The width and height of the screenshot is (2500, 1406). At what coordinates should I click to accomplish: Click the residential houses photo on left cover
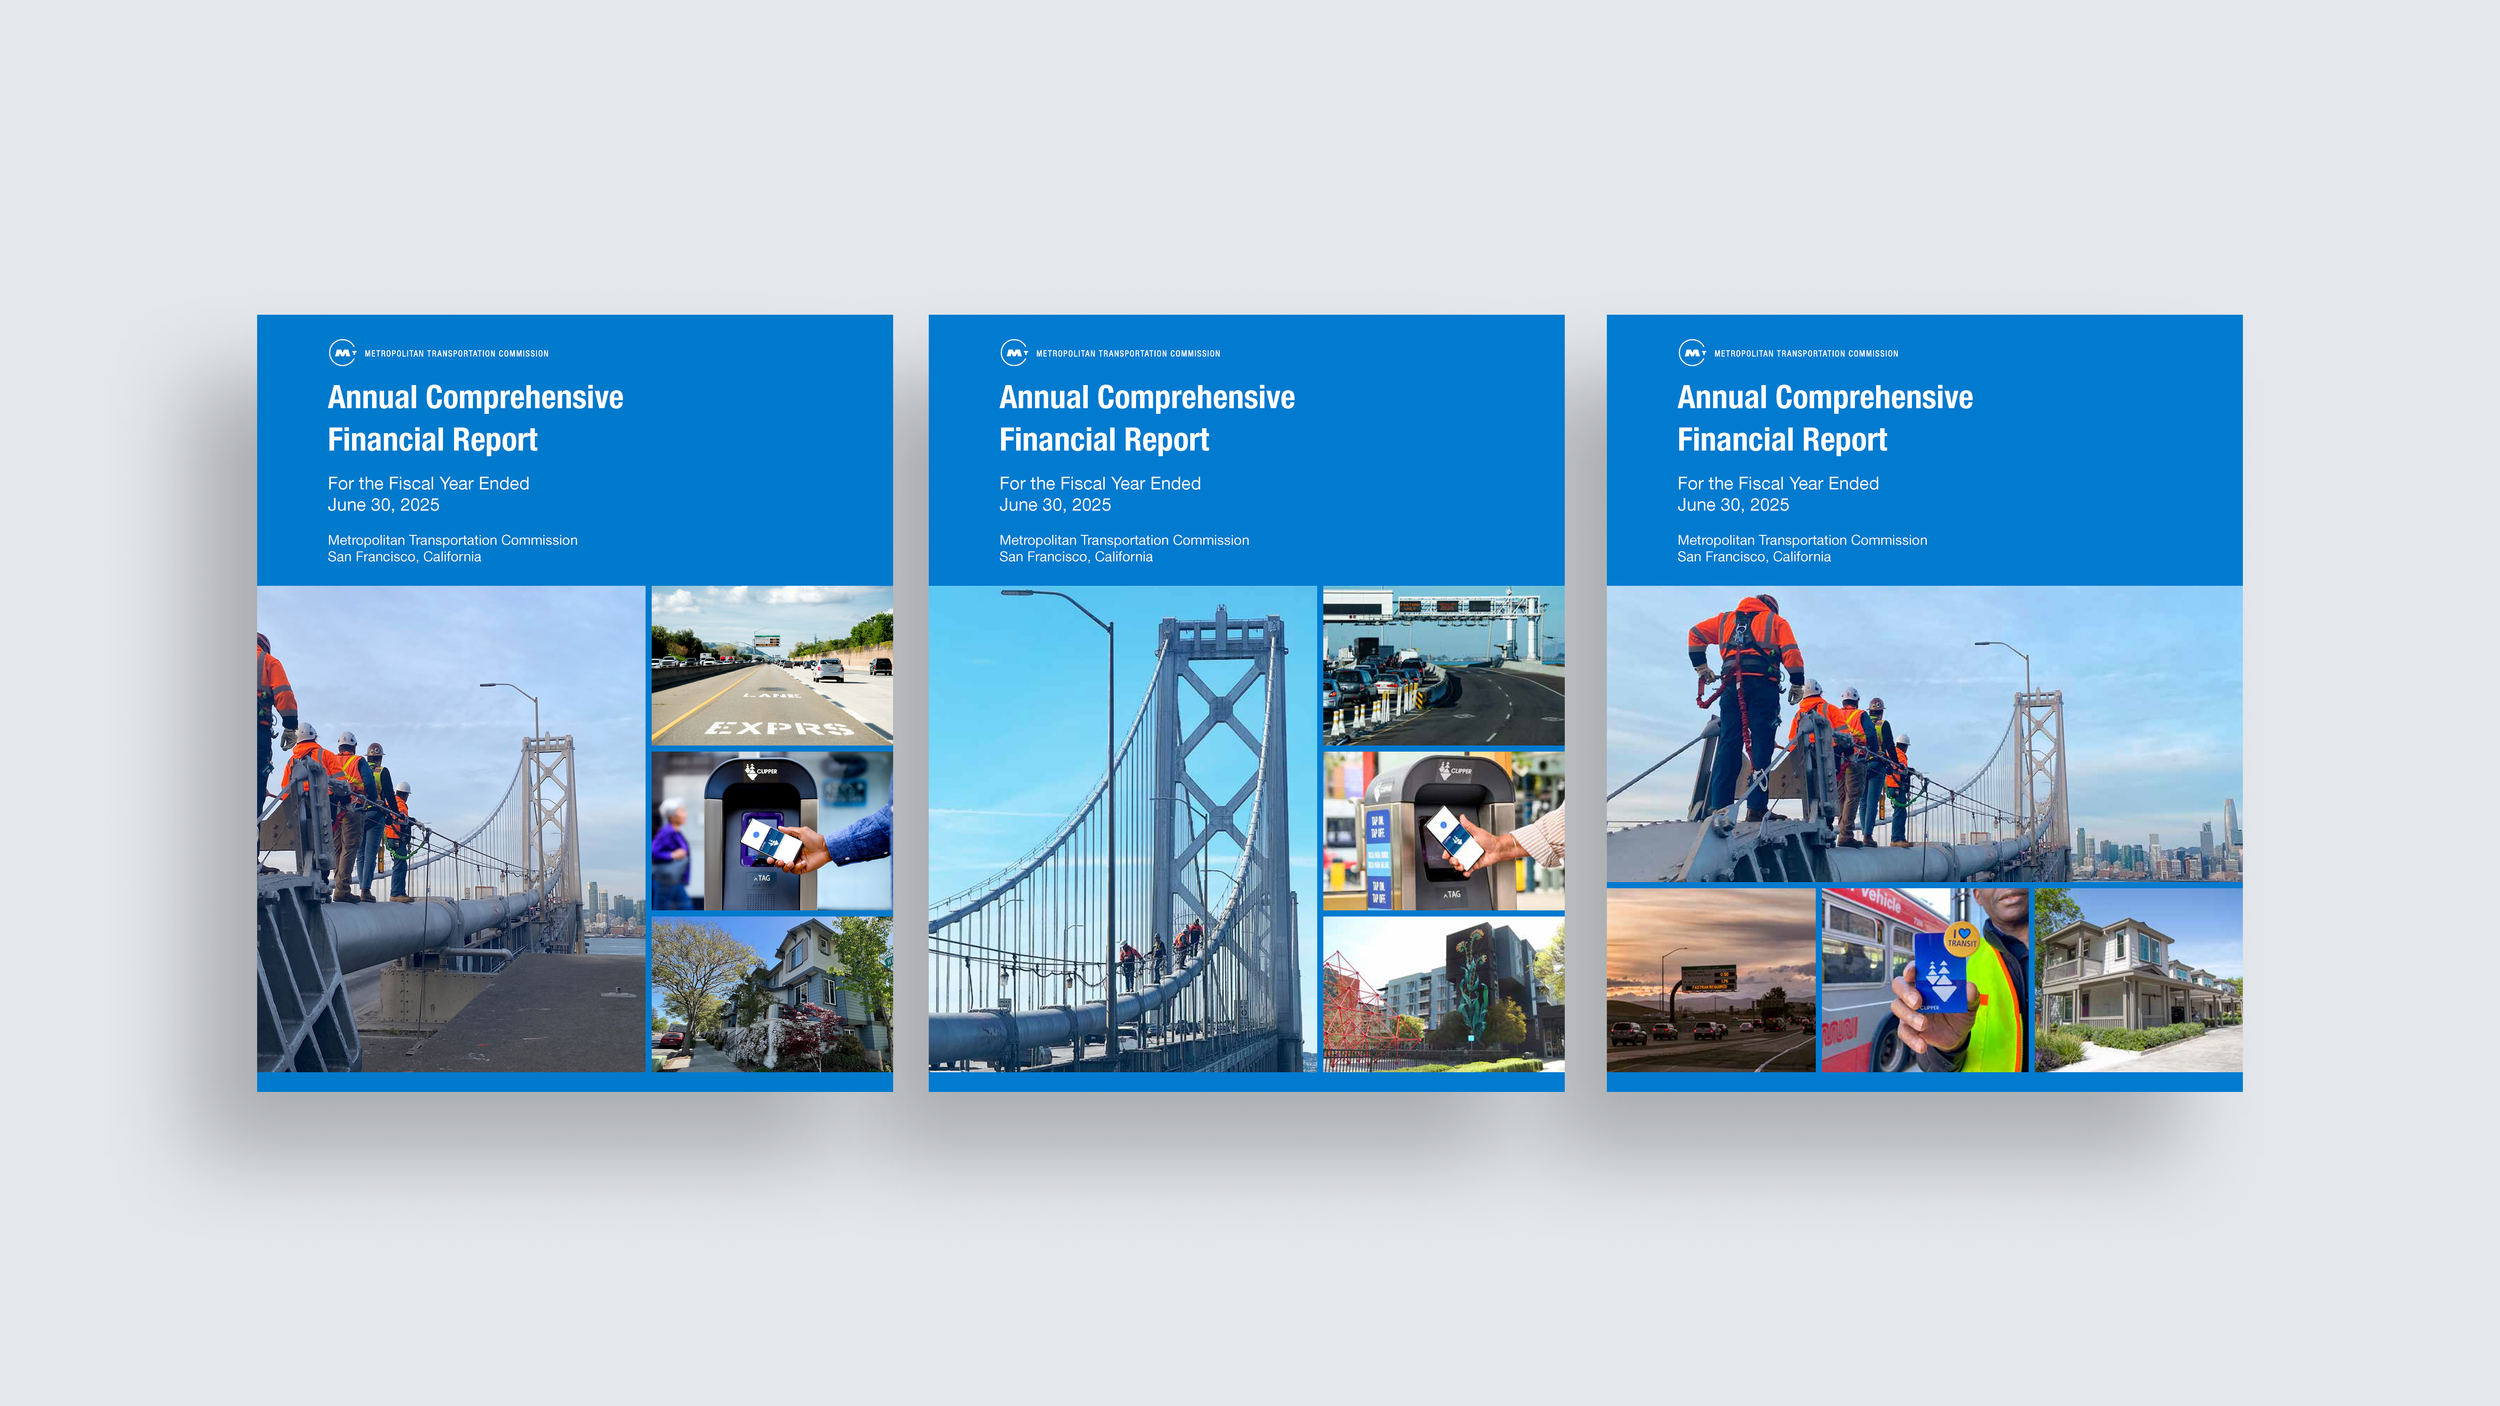pyautogui.click(x=771, y=994)
